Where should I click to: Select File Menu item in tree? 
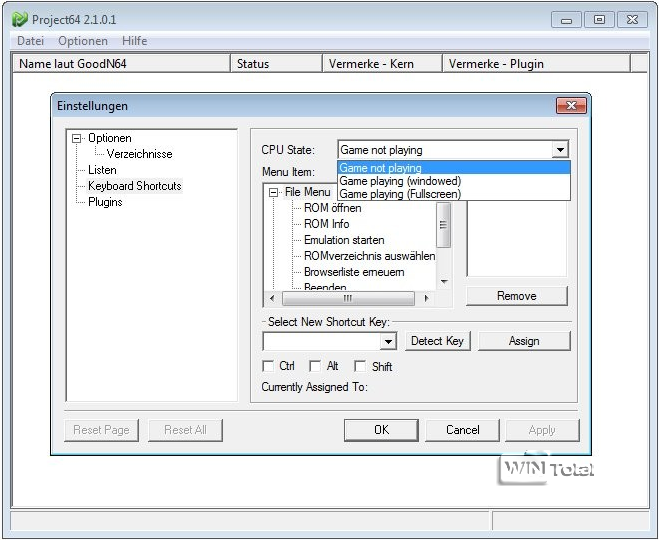[308, 192]
